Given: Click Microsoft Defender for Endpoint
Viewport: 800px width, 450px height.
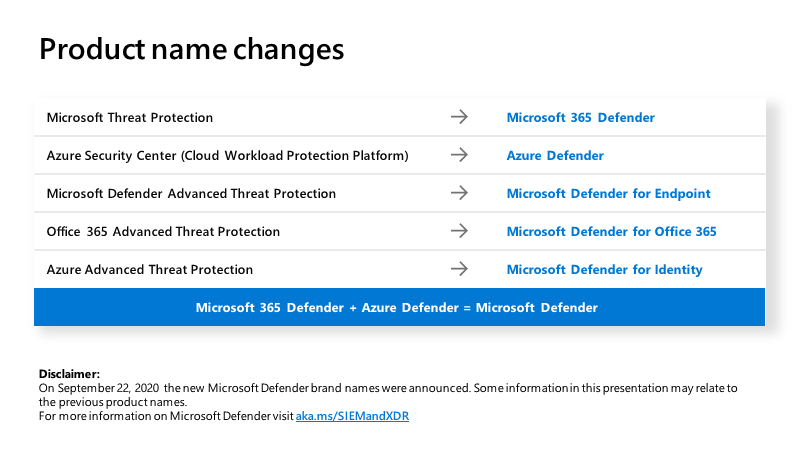Looking at the screenshot, I should click(x=608, y=193).
